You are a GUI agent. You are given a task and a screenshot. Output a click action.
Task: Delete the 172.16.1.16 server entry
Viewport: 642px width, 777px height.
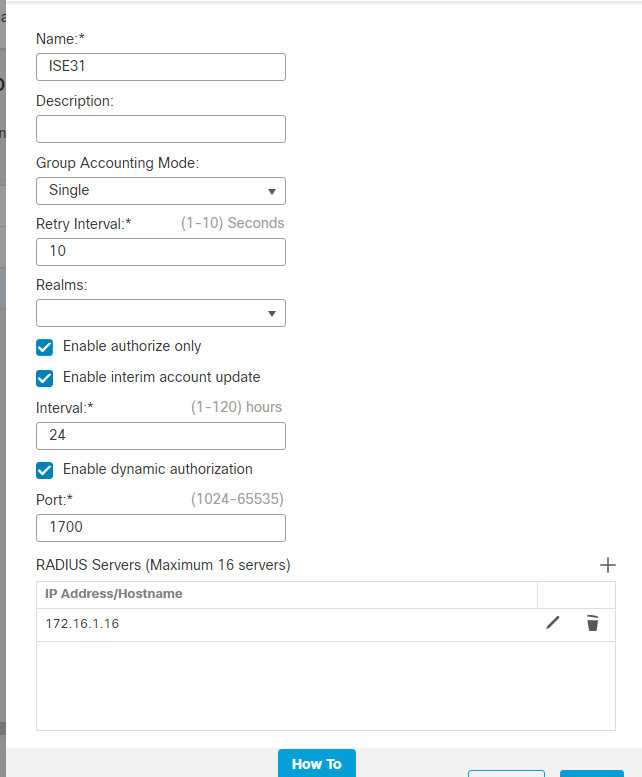point(592,623)
